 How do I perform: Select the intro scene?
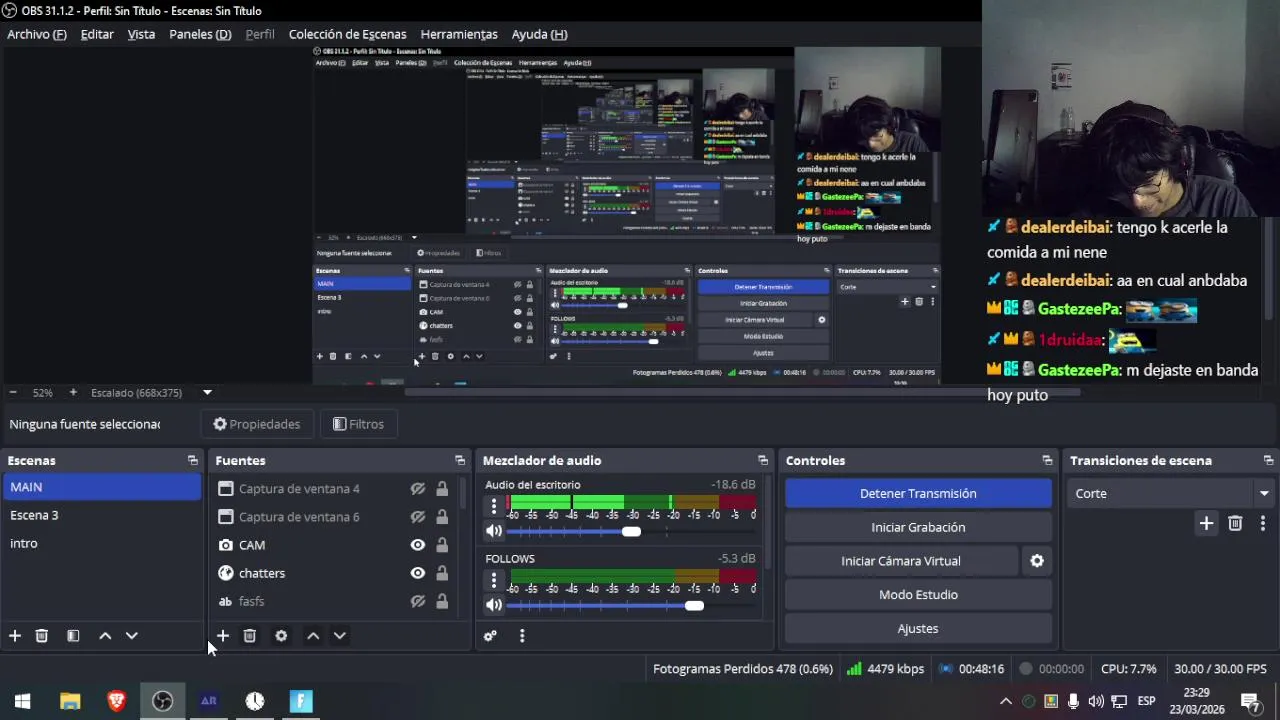pos(103,543)
